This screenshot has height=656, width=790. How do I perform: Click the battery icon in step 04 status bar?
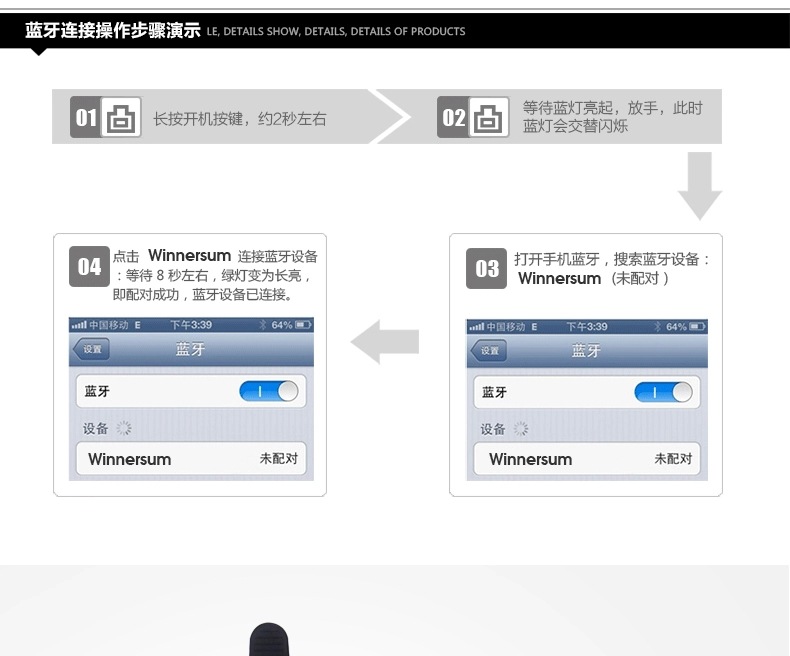click(303, 325)
